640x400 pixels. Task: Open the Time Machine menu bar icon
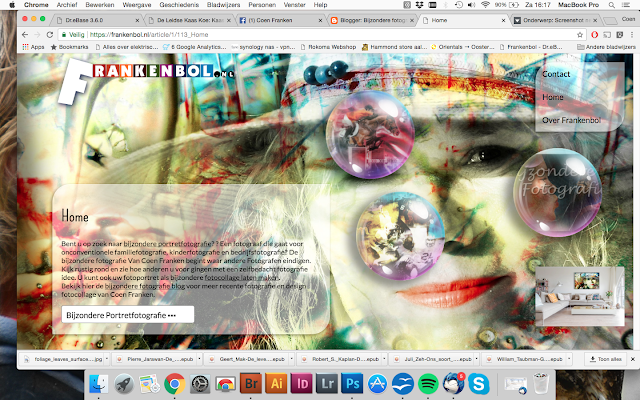[459, 5]
